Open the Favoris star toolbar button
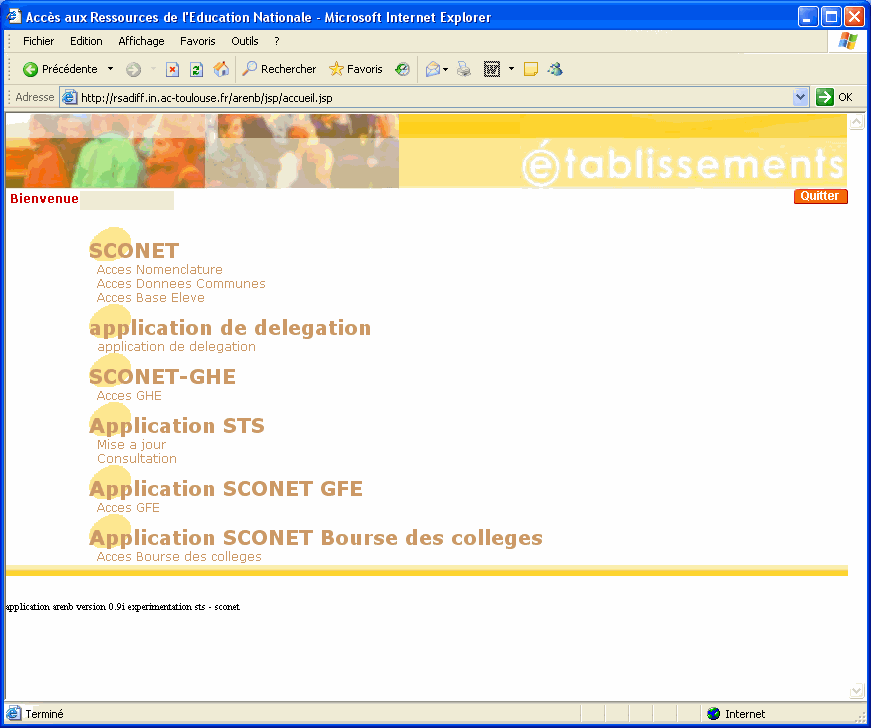This screenshot has width=871, height=728. tap(356, 69)
